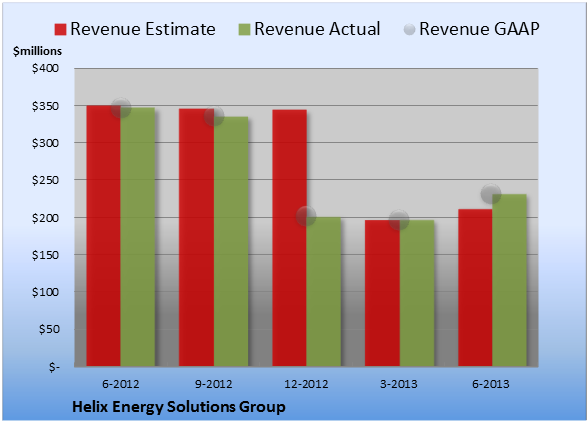Click the red Revenue Estimate legend swatch
This screenshot has width=588, height=422.
60,30
